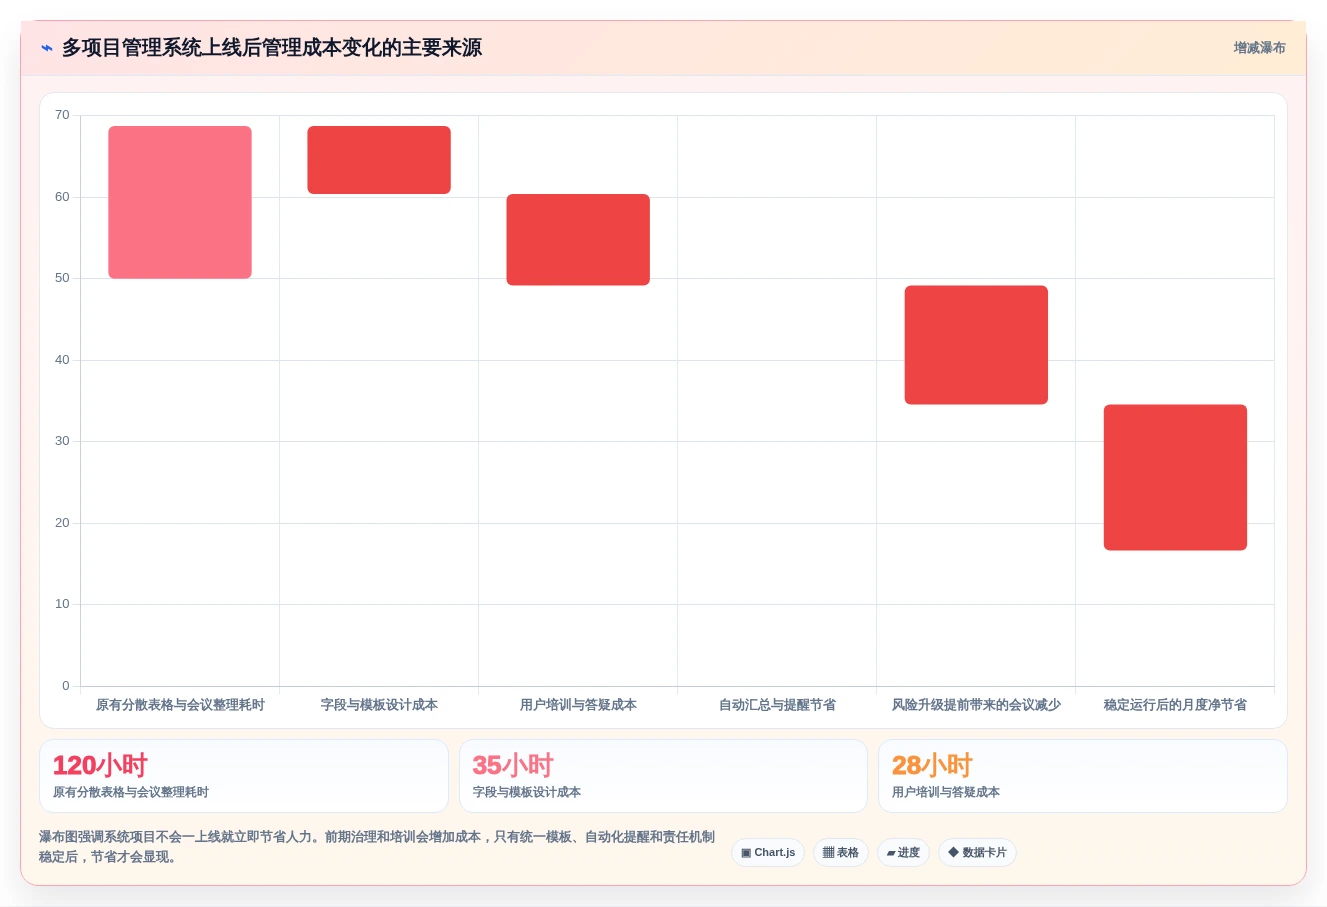Image resolution: width=1327 pixels, height=907 pixels.
Task: Click the x-axis label 风险升级提前带来的会议减少
Action: 976,705
